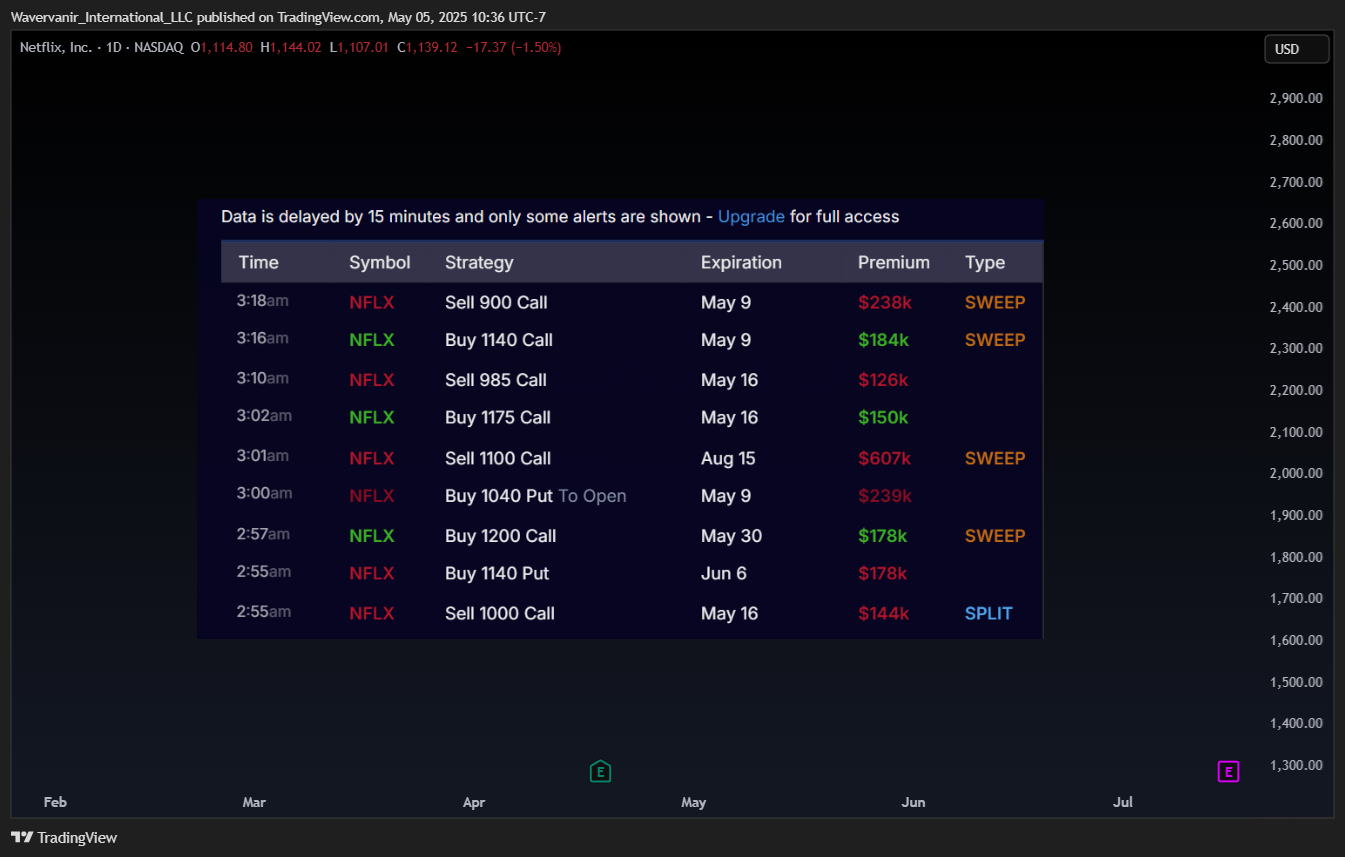Click the Jul label on time axis
Viewport: 1345px width, 857px height.
tap(1123, 802)
